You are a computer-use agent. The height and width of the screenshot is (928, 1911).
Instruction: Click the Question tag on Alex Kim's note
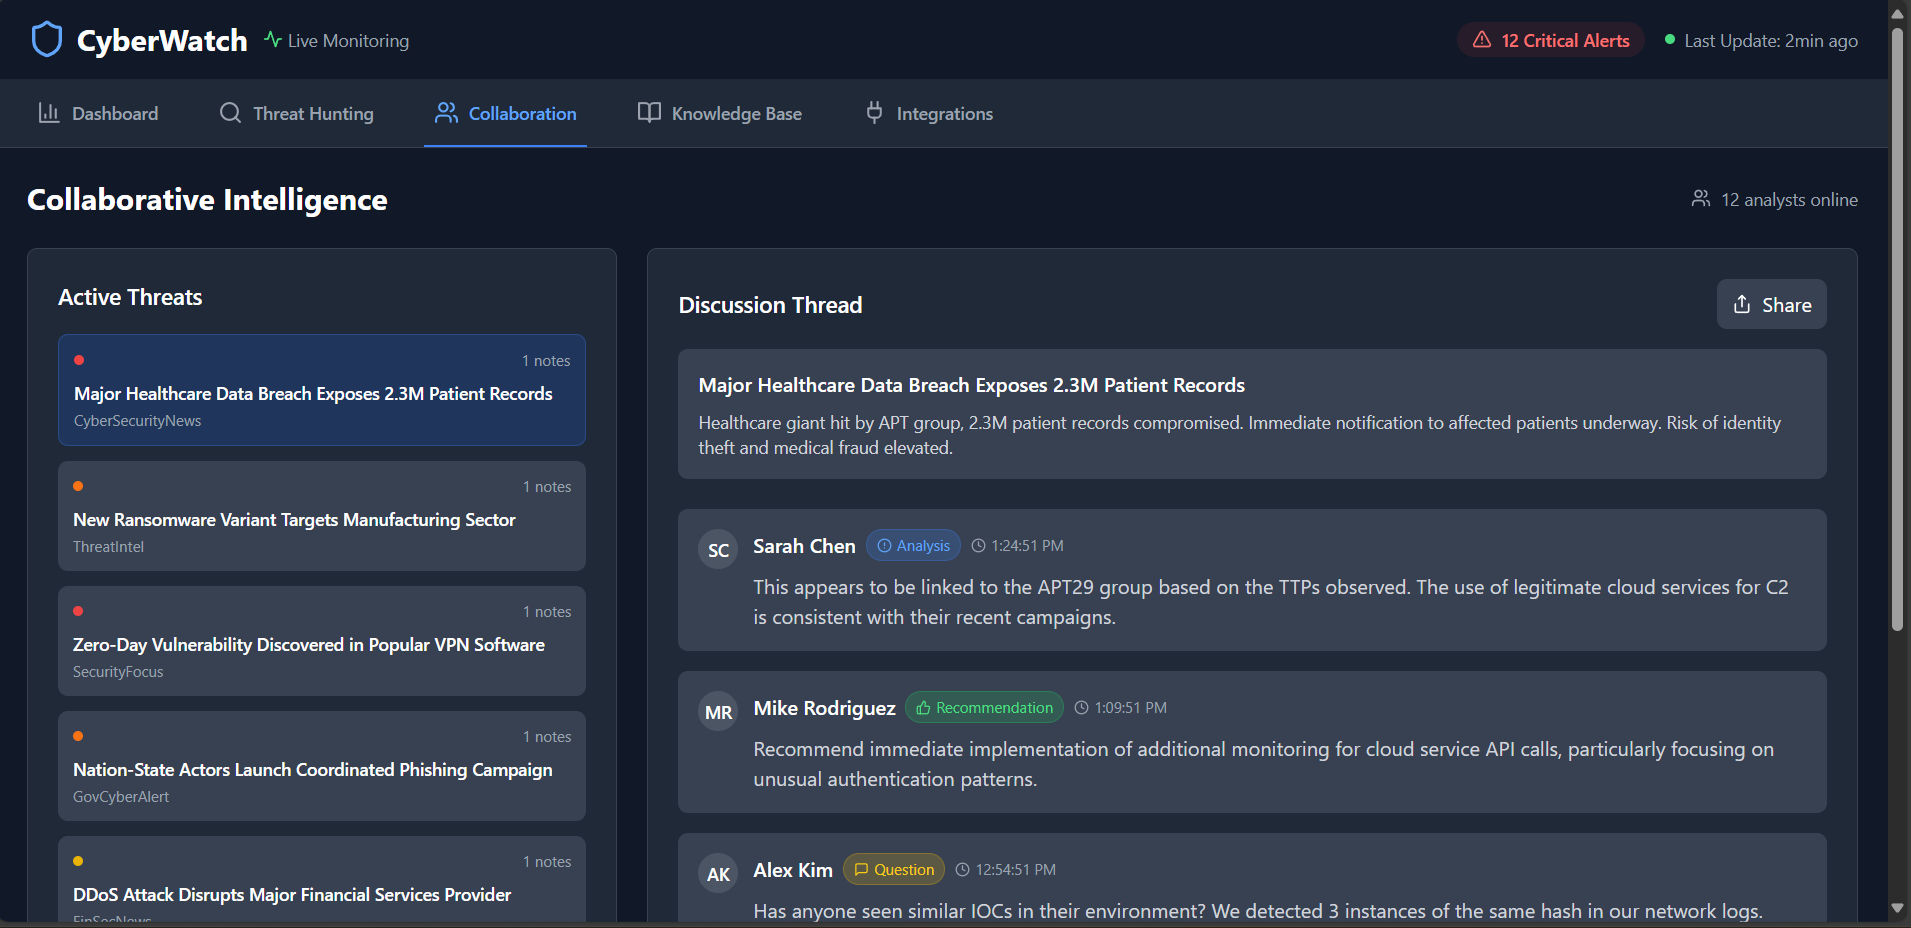click(x=894, y=870)
